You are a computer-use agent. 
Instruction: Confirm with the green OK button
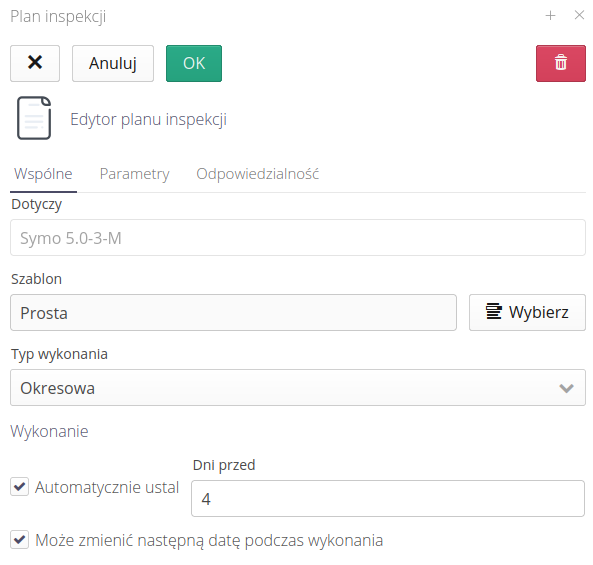(194, 63)
